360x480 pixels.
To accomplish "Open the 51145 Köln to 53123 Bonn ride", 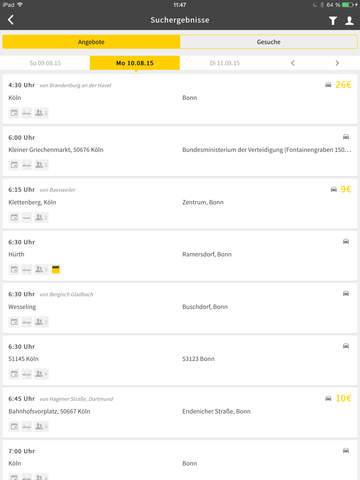I will pos(180,361).
